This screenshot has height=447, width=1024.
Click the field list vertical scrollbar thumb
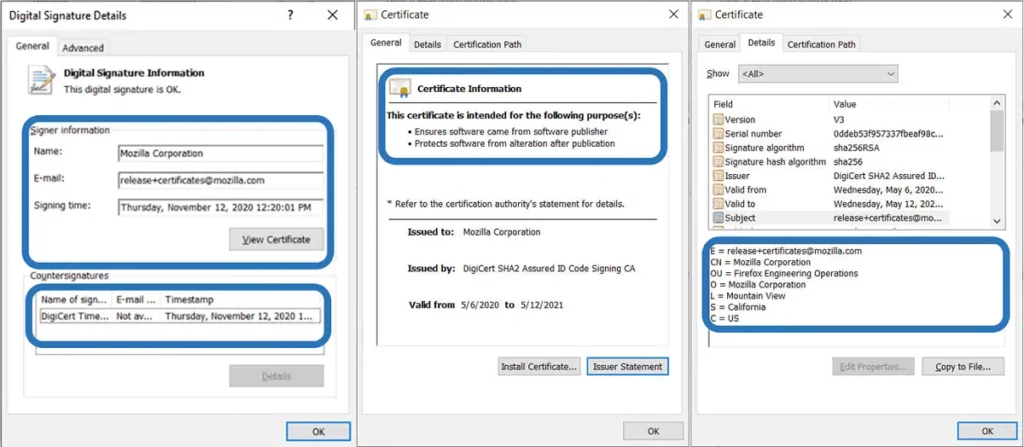(997, 131)
